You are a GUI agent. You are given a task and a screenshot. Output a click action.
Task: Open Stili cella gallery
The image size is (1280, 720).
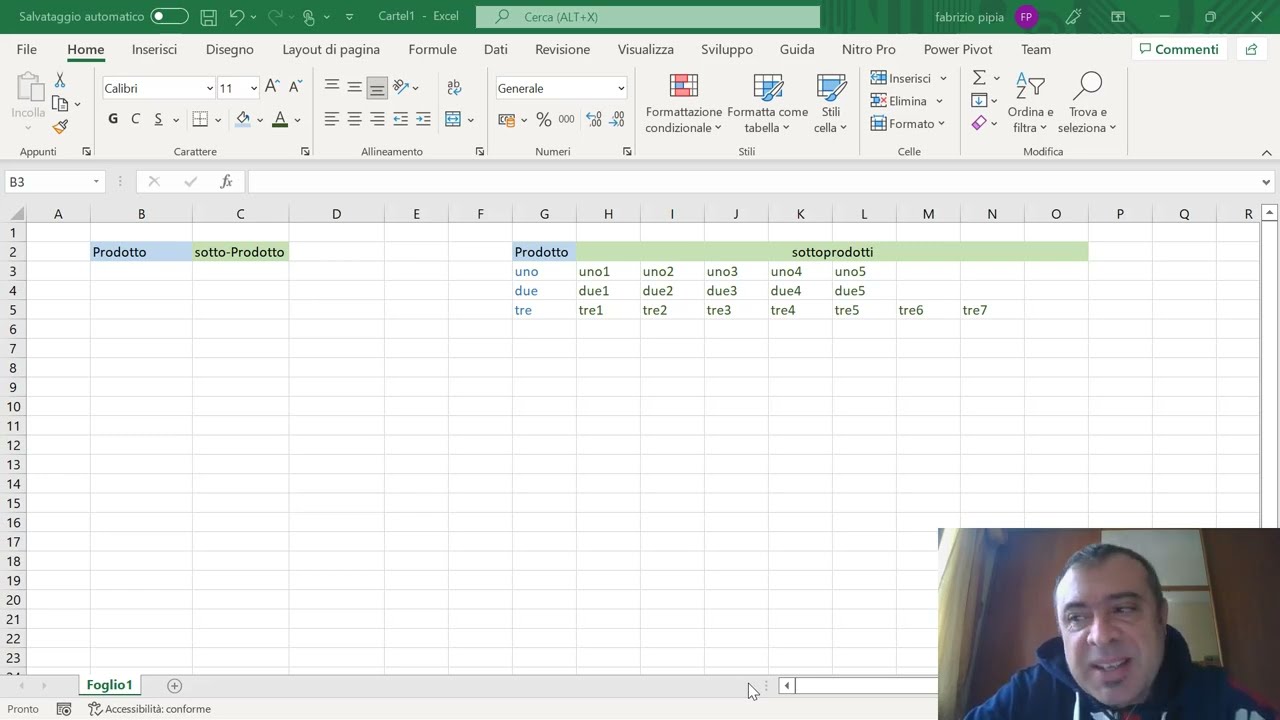click(x=831, y=104)
